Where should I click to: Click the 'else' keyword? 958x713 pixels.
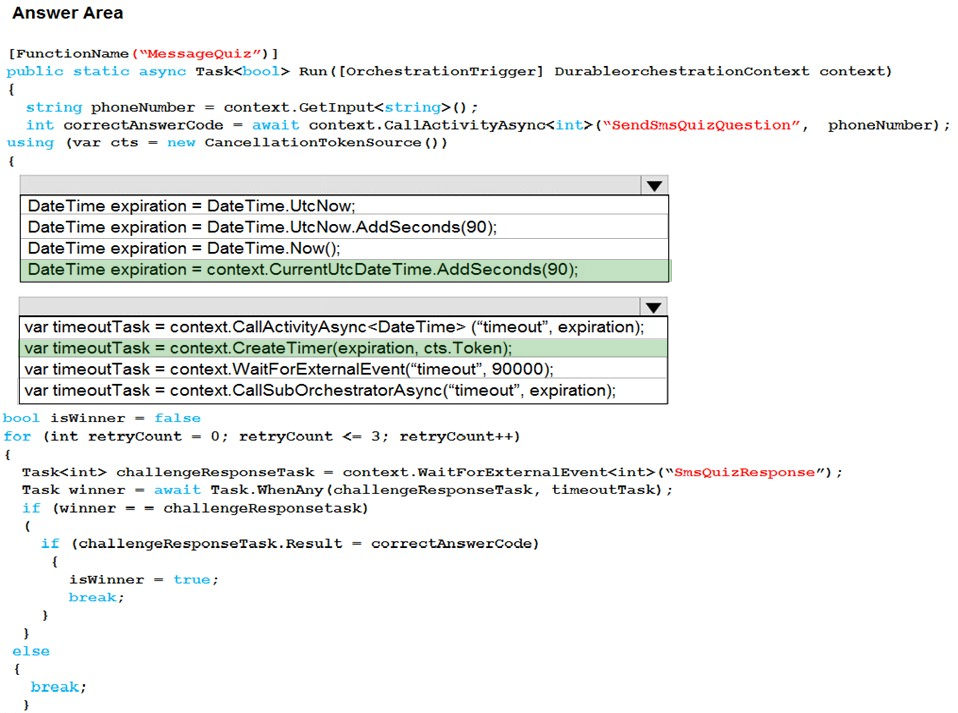click(31, 651)
